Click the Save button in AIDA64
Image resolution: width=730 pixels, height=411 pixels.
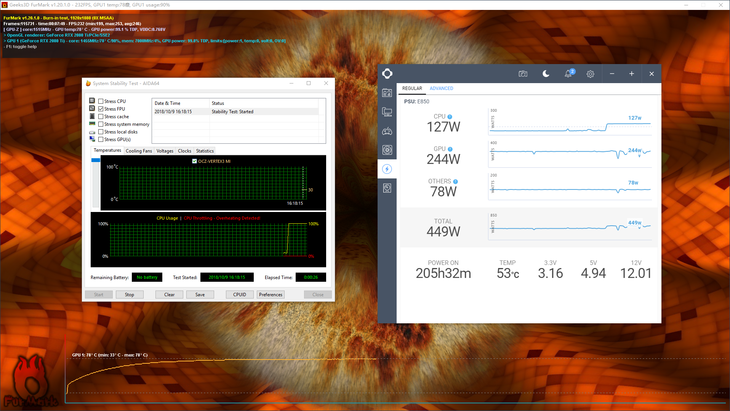click(200, 295)
